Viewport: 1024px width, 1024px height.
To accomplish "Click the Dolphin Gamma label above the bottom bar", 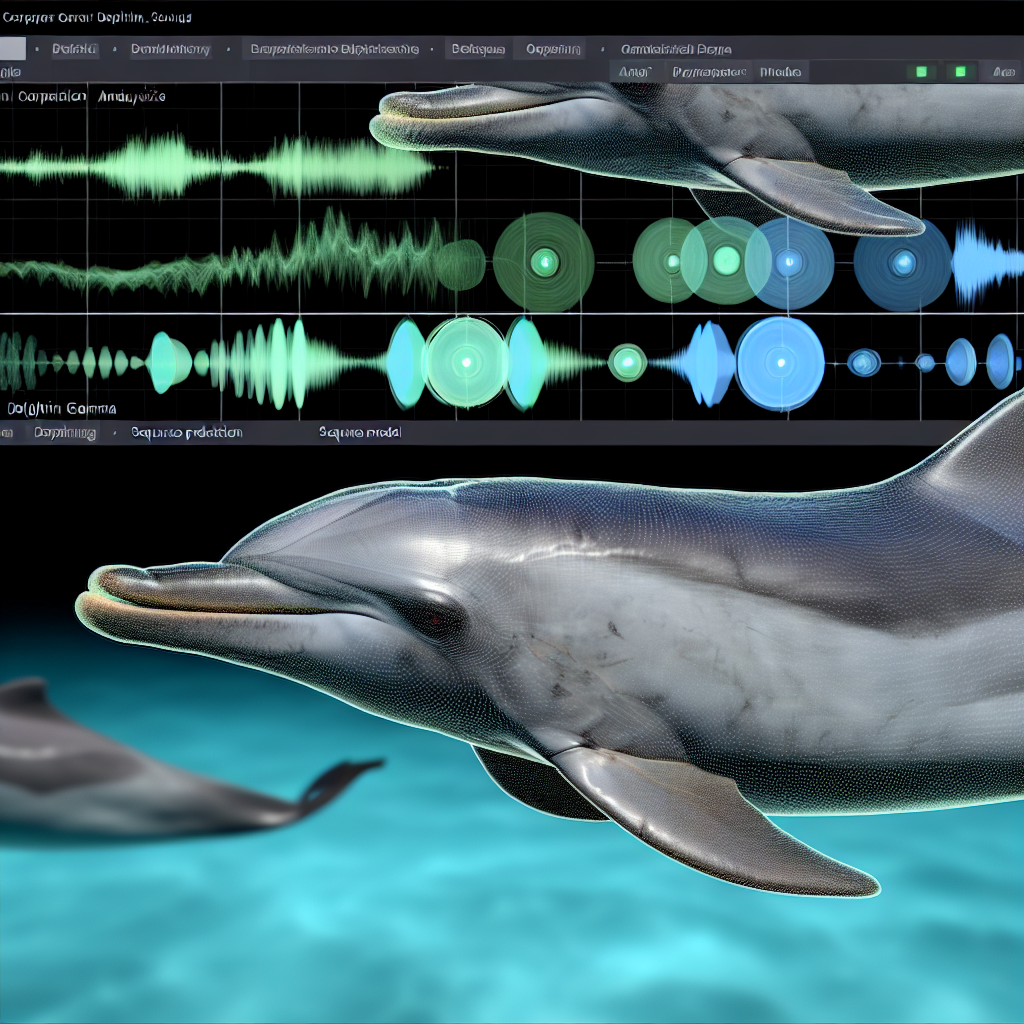I will point(60,409).
